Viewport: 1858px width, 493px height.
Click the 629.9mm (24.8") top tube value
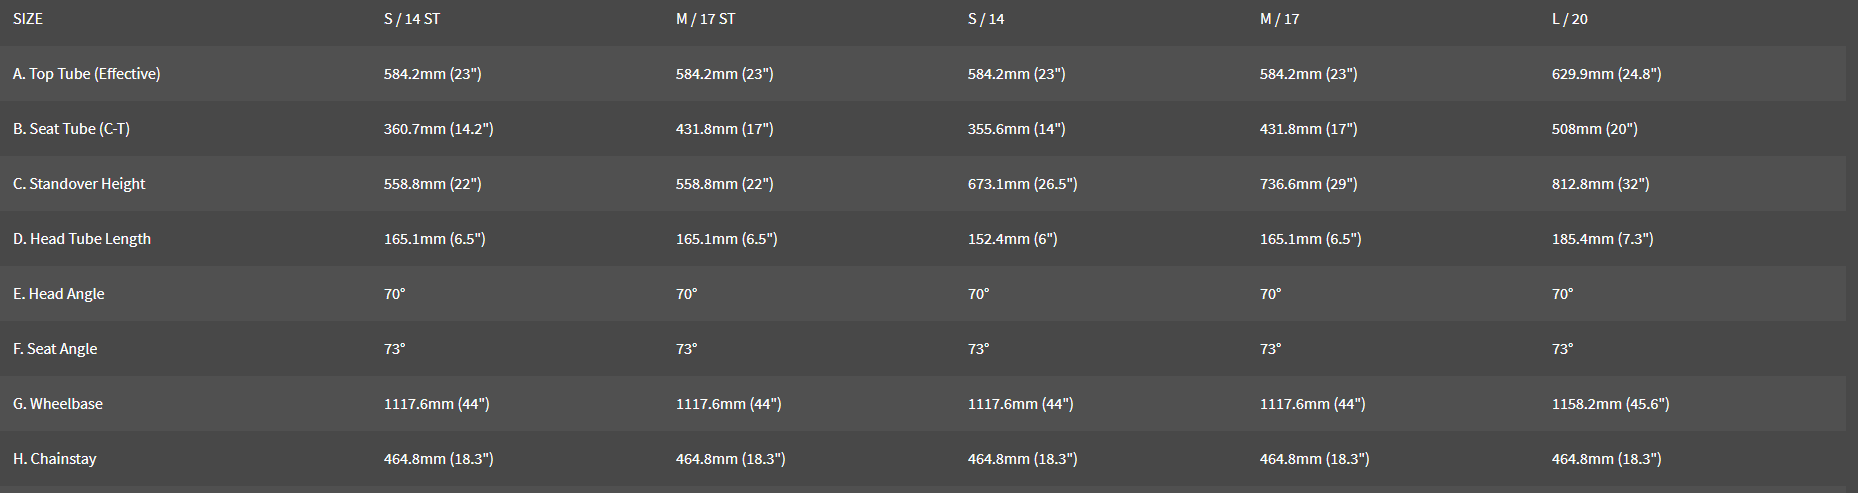click(1606, 74)
